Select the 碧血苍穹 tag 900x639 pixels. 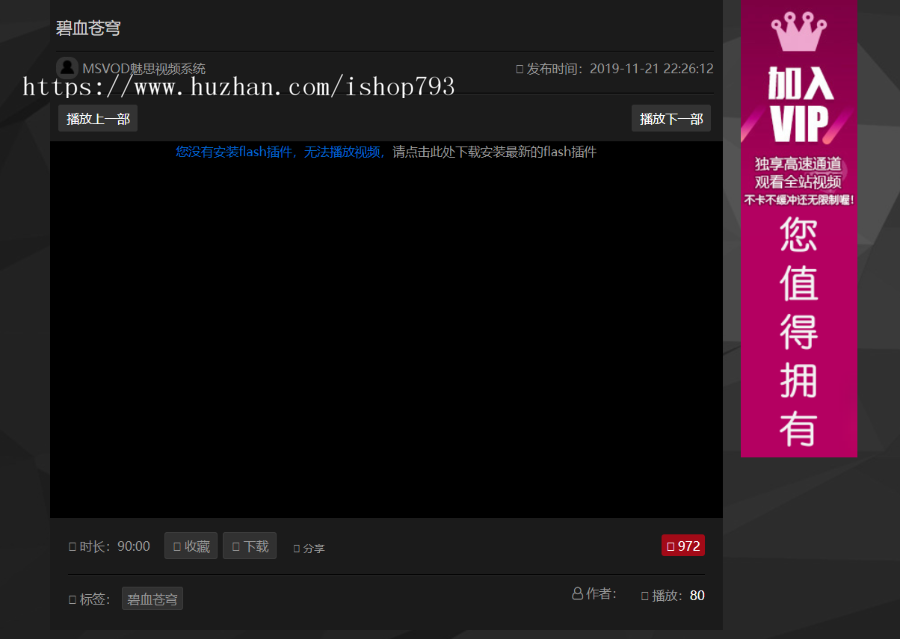click(x=153, y=599)
